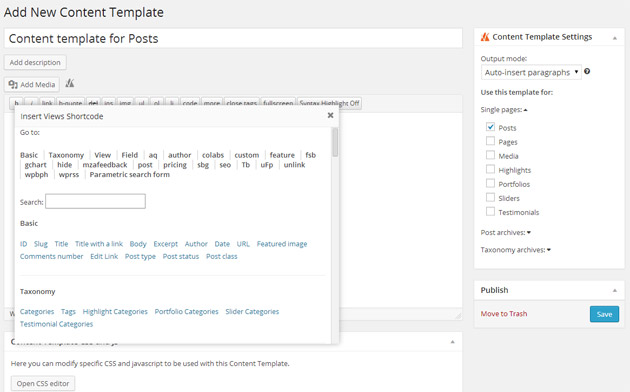
Task: Click the Views shortcode icon beside Add Media
Action: (70, 84)
